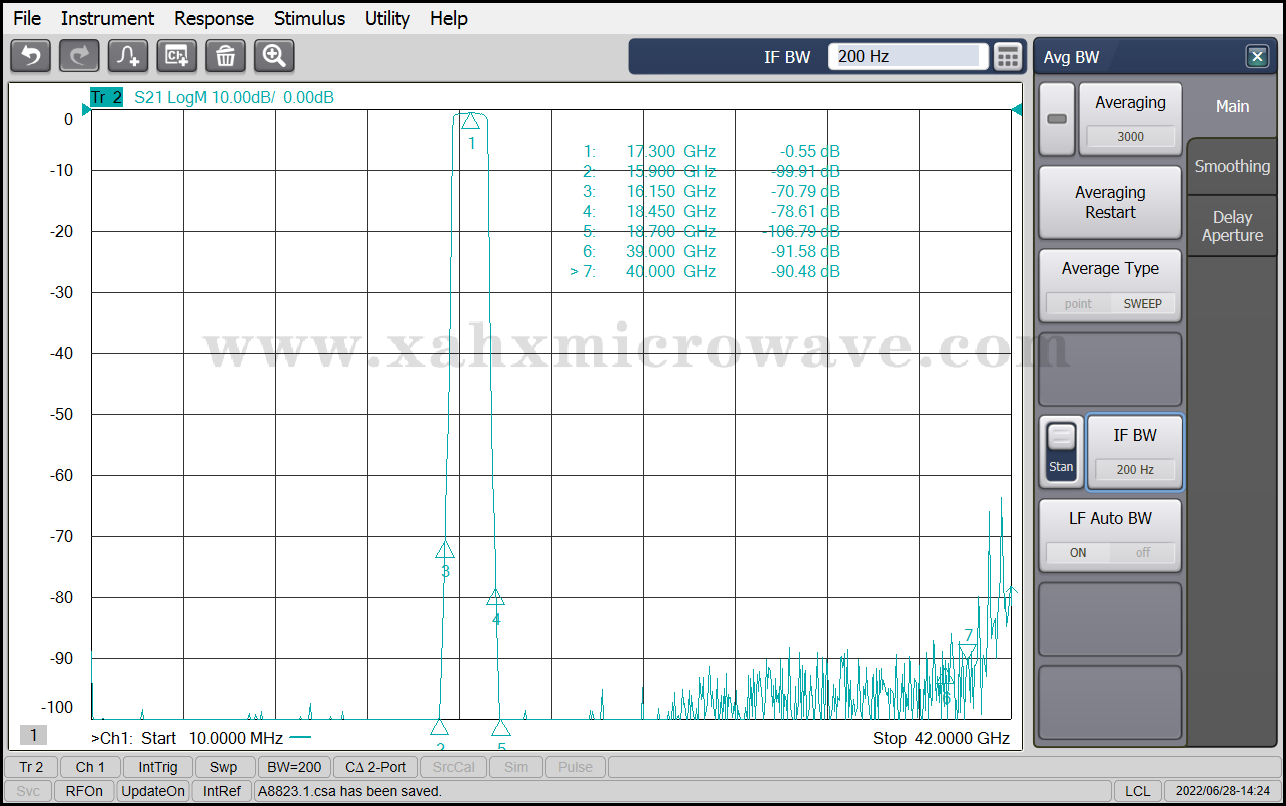Click the BW=200 status button

pos(294,767)
